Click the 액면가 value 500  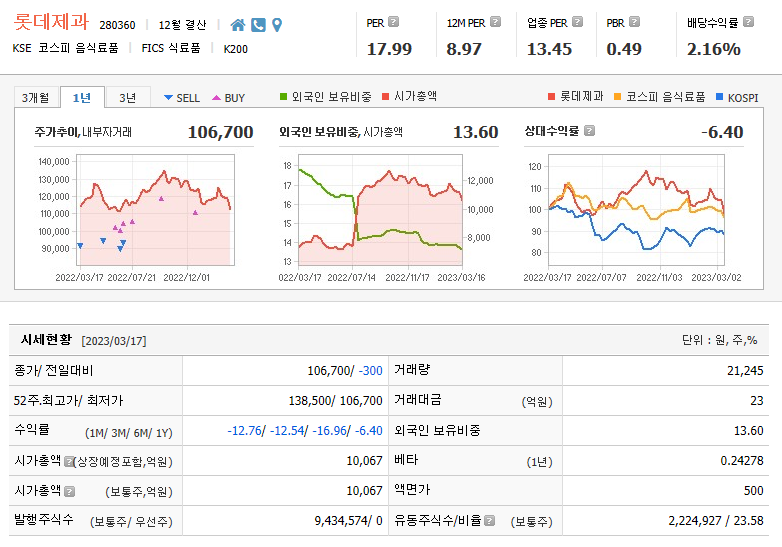[754, 491]
